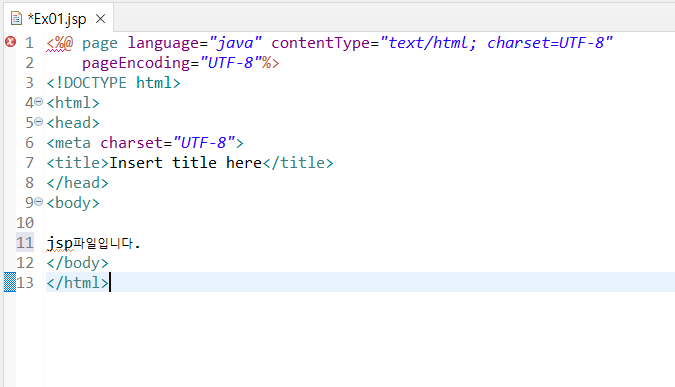Click the '"java"' value on line 1
Viewport: 675px width, 387px height.
235,43
